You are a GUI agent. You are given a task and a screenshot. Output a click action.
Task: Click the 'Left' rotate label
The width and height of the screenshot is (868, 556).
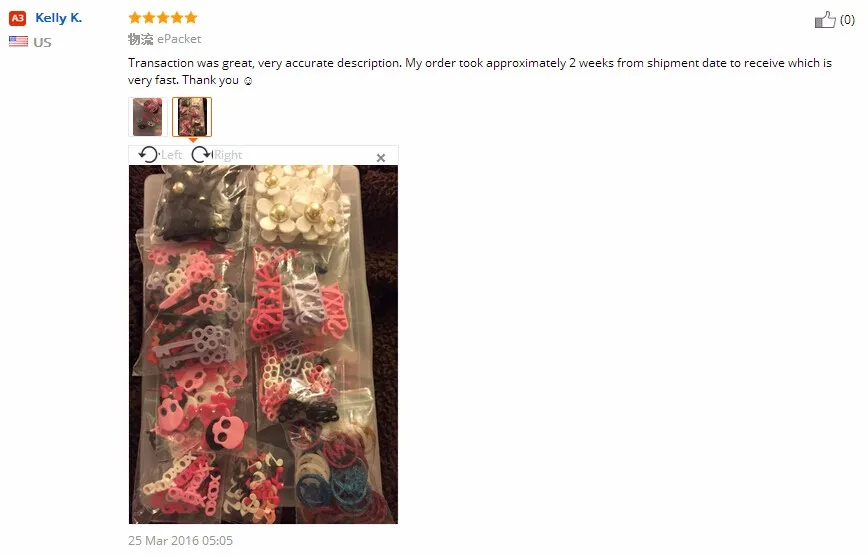(x=172, y=155)
